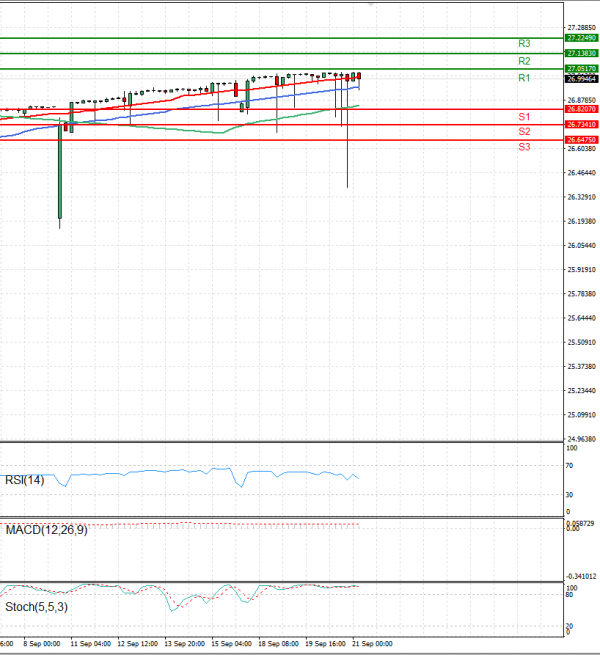
Task: Click the 19 Sep 16:00 date label
Action: (325, 644)
